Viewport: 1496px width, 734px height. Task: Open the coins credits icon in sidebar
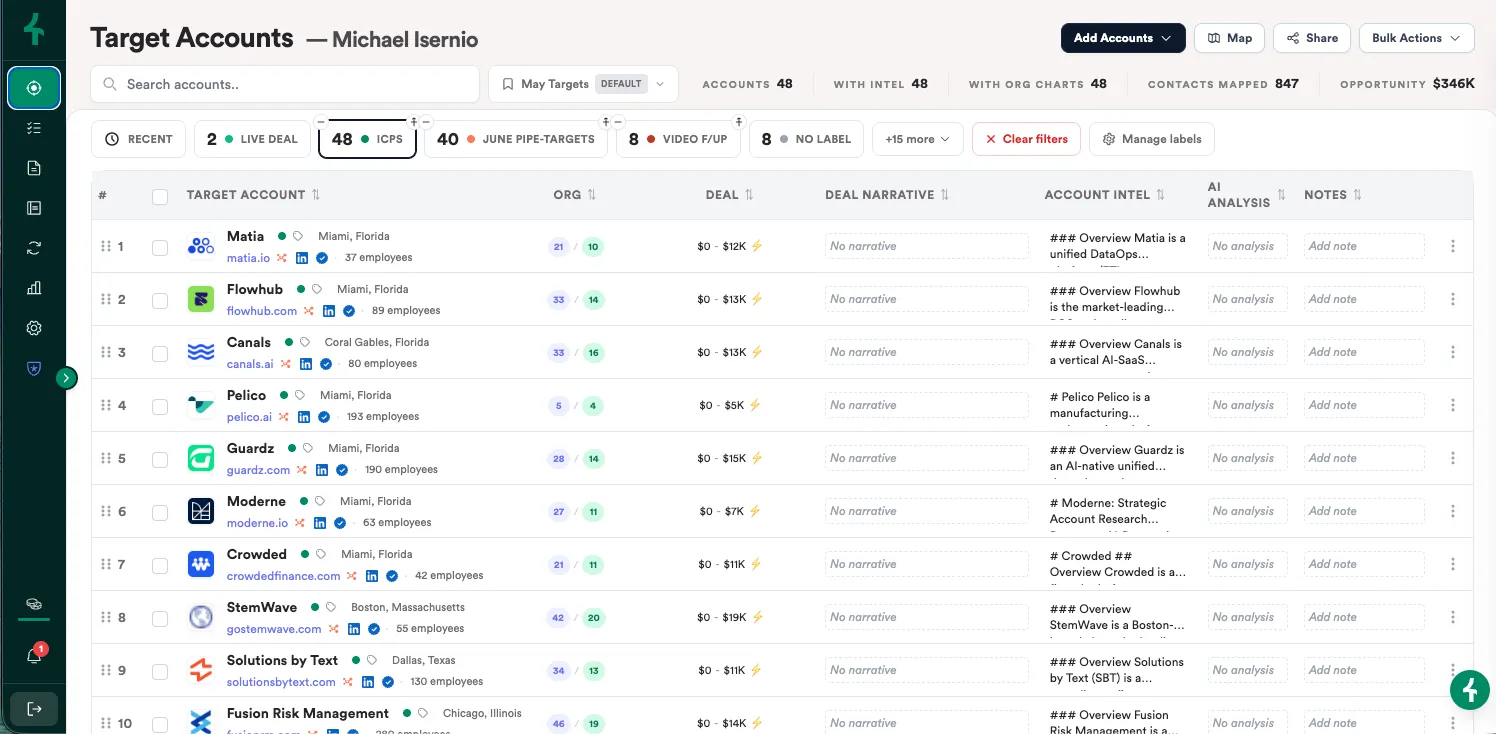click(34, 604)
